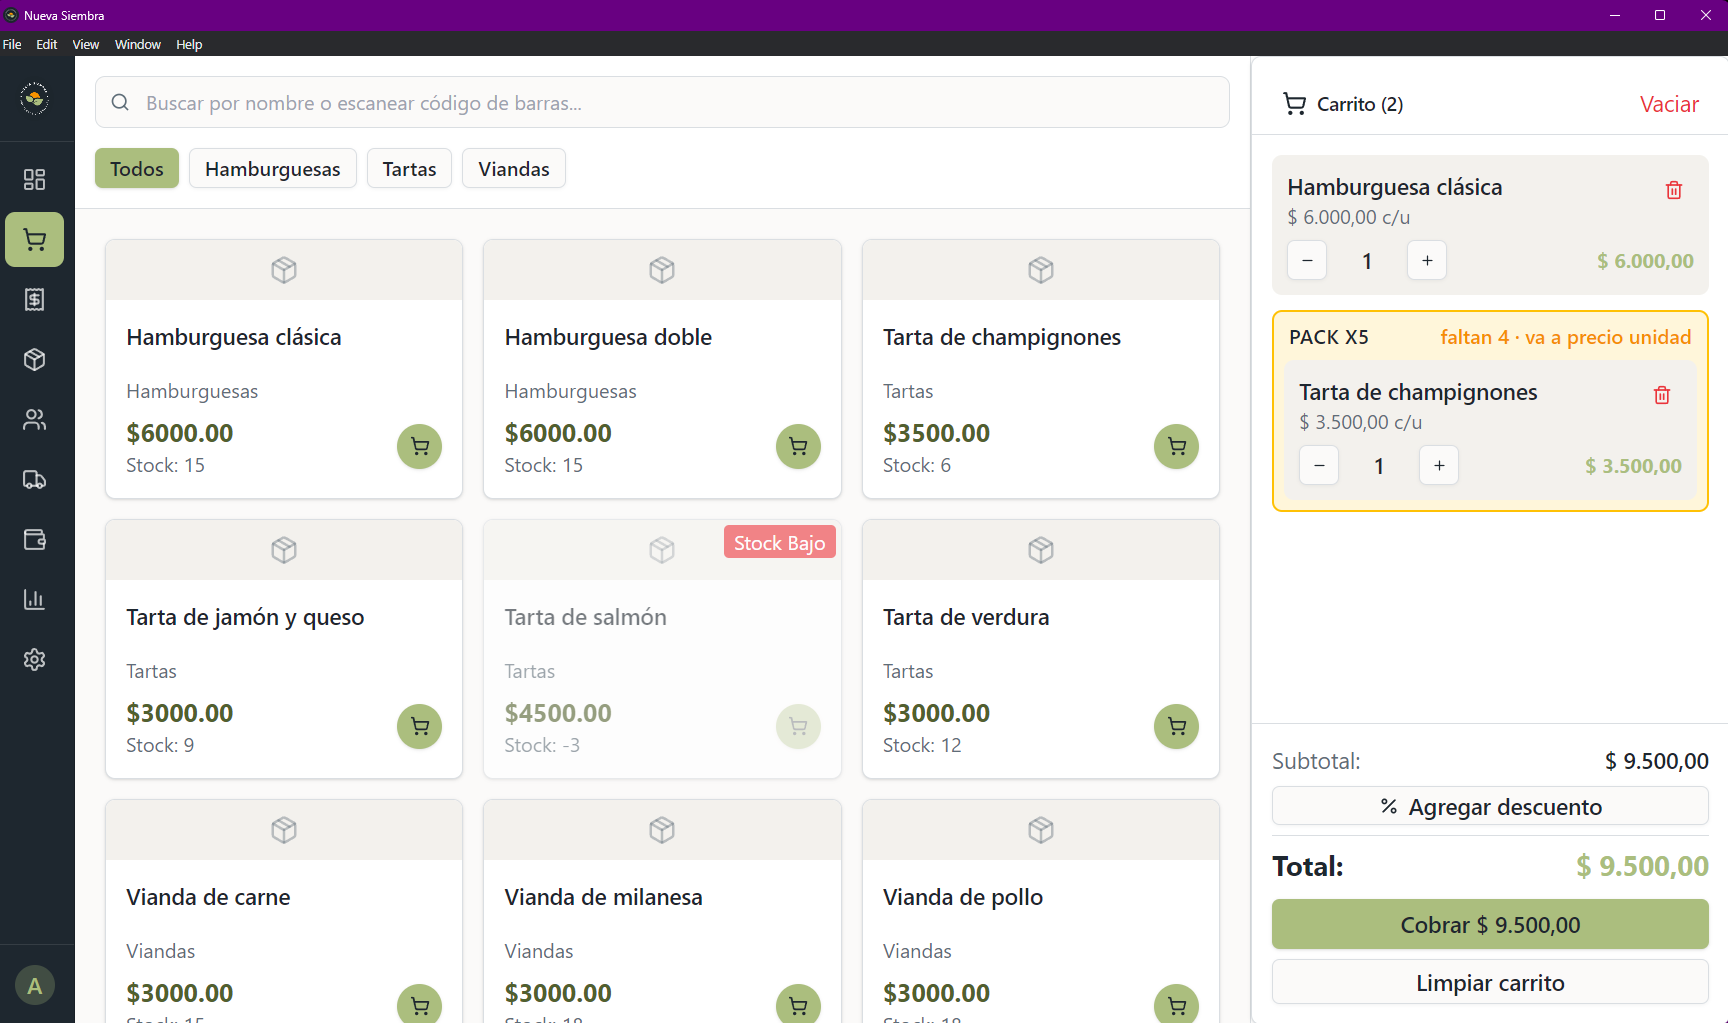The height and width of the screenshot is (1023, 1728).
Task: Open the Help menu
Action: pyautogui.click(x=189, y=44)
